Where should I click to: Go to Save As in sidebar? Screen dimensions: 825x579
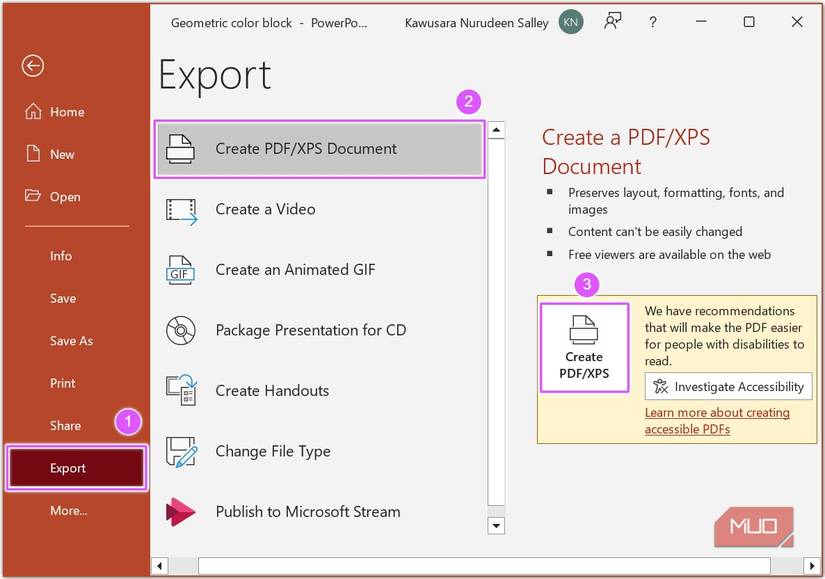click(71, 341)
